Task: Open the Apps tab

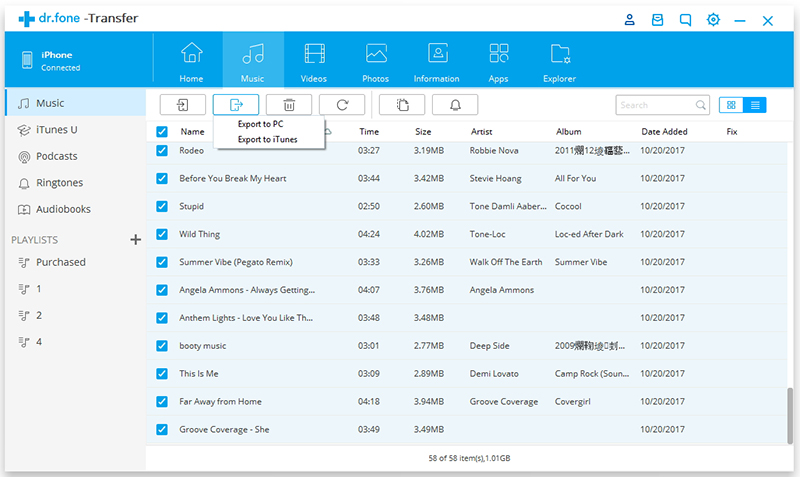Action: coord(498,62)
